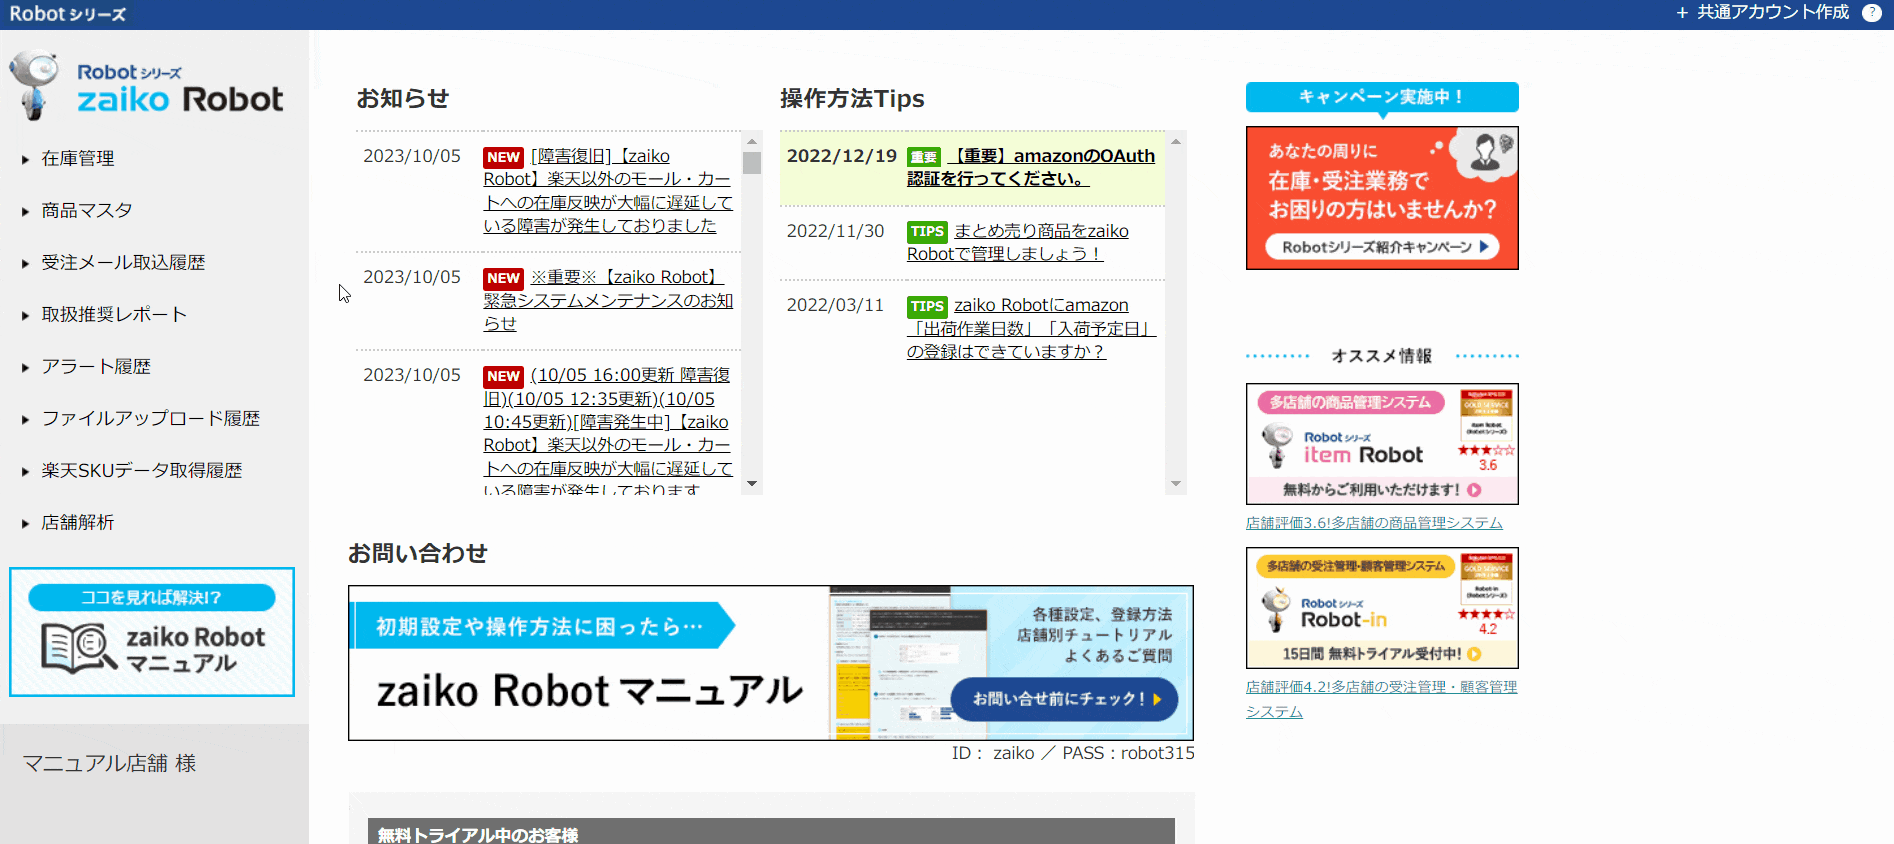Open the 在庫管理 menu item
1894x844 pixels.
[78, 159]
